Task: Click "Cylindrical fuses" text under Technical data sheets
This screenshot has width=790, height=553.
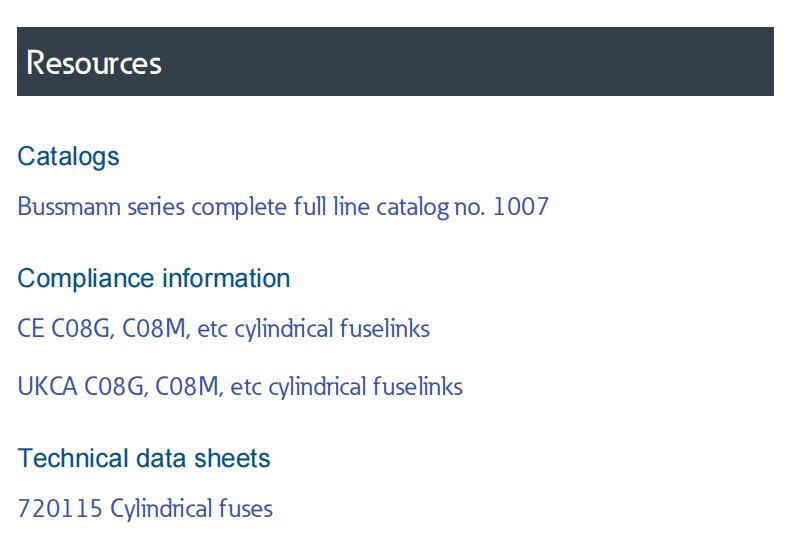Action: pos(191,509)
